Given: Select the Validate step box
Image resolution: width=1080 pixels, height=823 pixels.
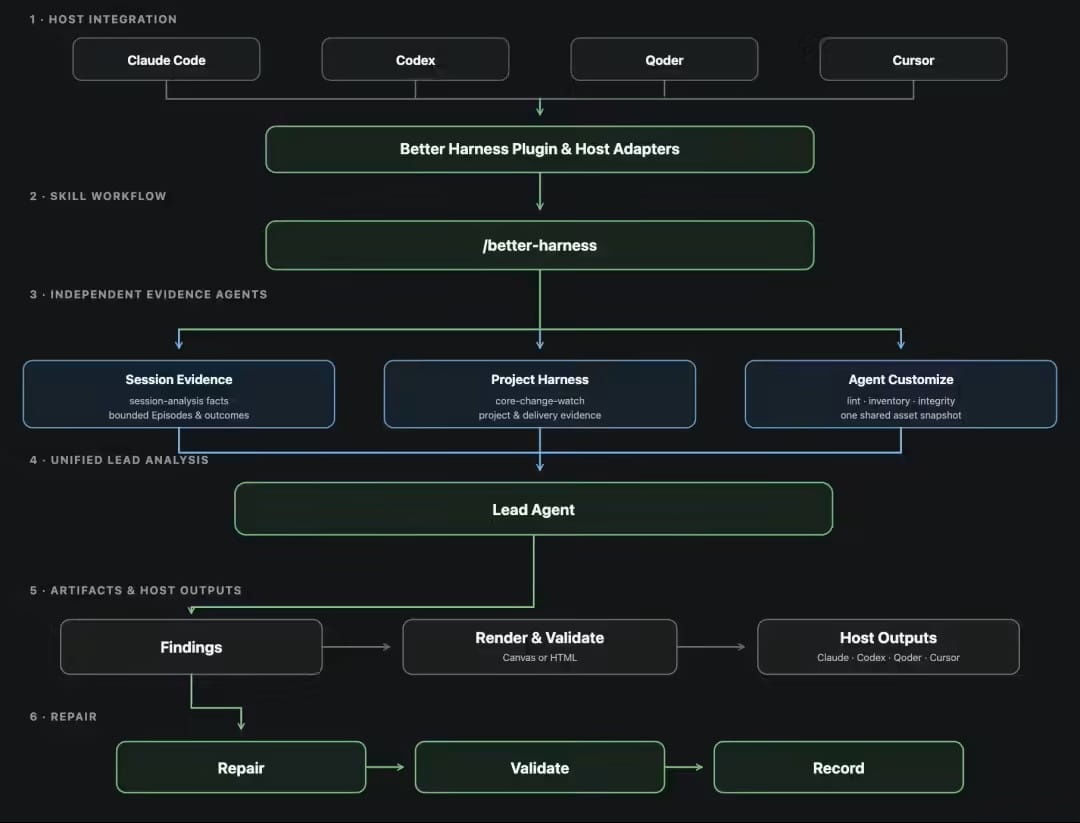Looking at the screenshot, I should pyautogui.click(x=539, y=767).
